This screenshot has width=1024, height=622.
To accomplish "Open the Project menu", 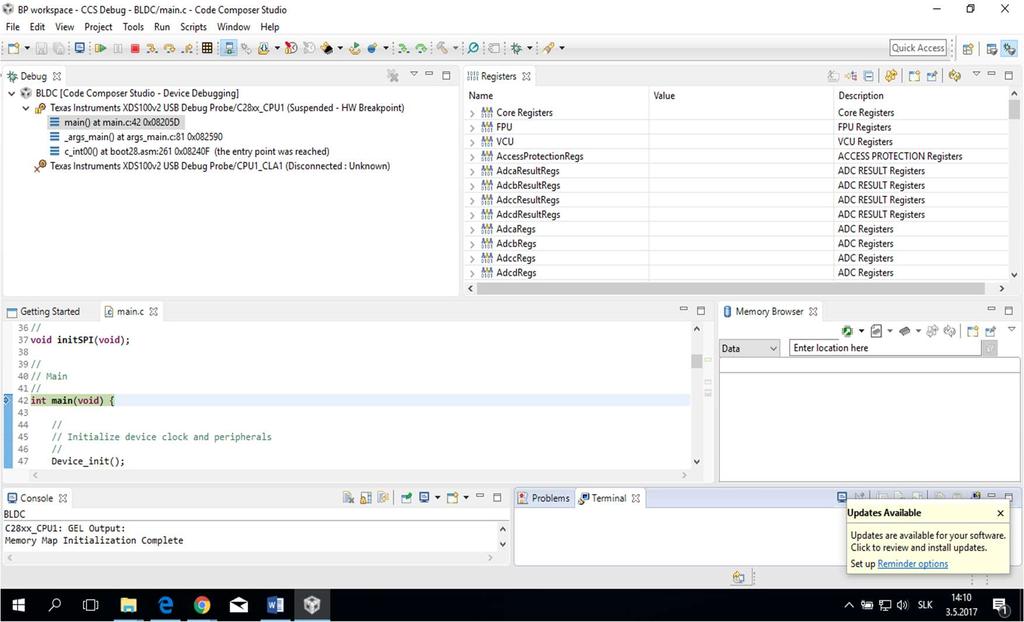I will pos(98,27).
